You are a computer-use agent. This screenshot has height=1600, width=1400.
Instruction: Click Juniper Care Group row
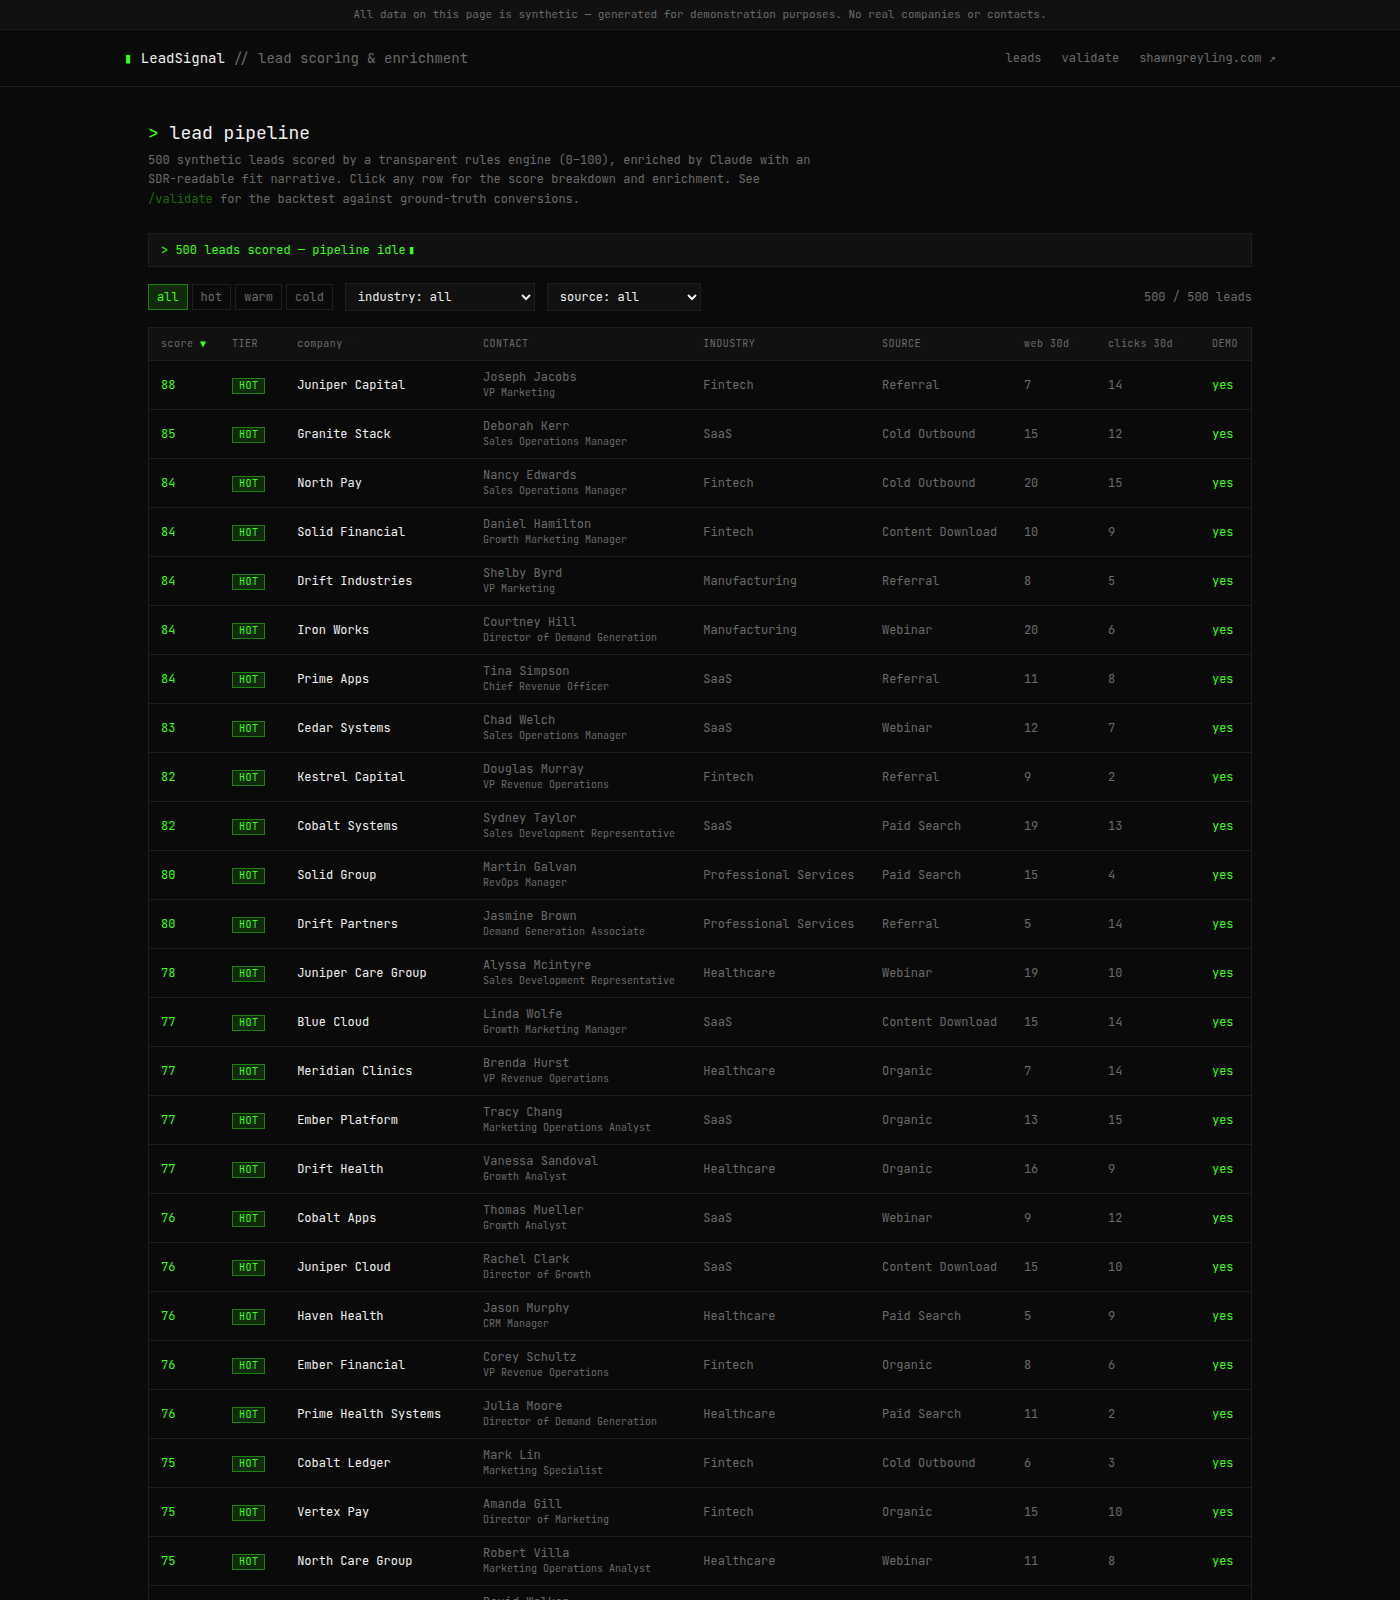700,973
